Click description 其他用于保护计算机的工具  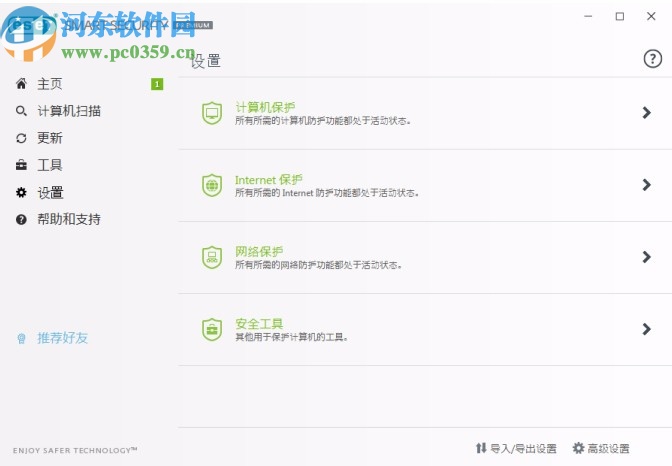point(291,337)
